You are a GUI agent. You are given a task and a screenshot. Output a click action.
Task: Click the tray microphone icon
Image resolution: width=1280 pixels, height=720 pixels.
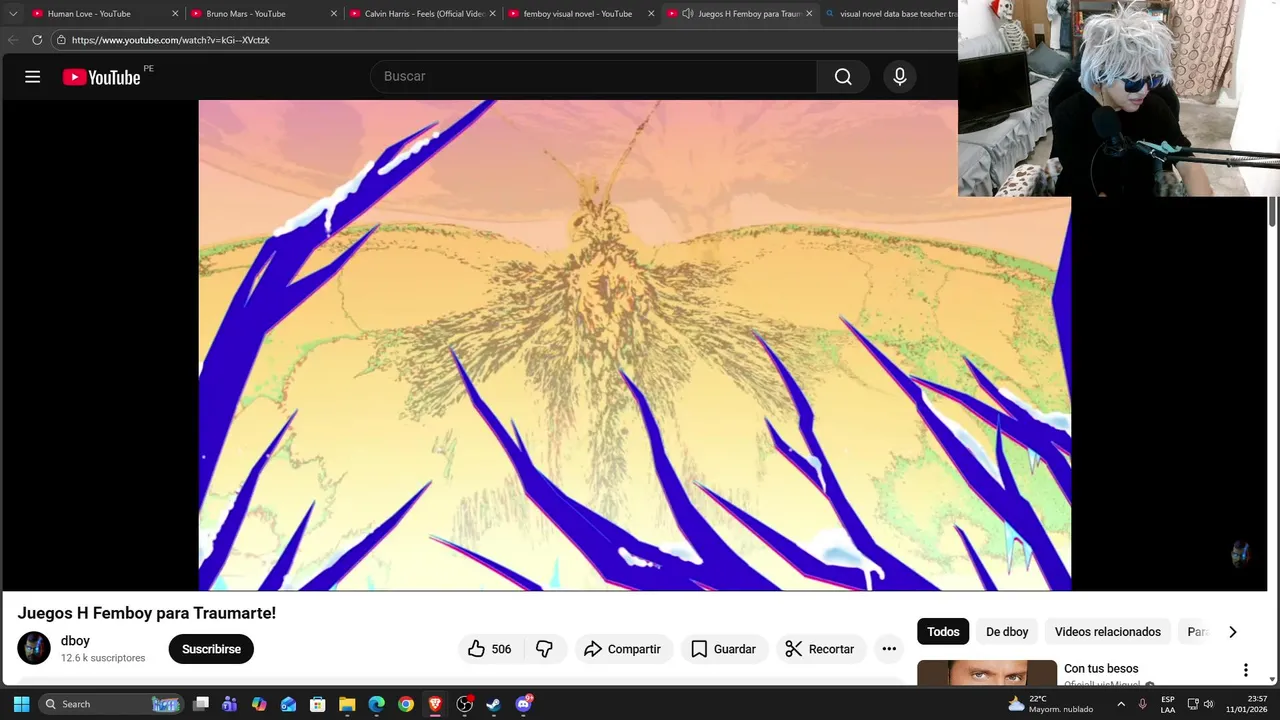(x=1142, y=704)
